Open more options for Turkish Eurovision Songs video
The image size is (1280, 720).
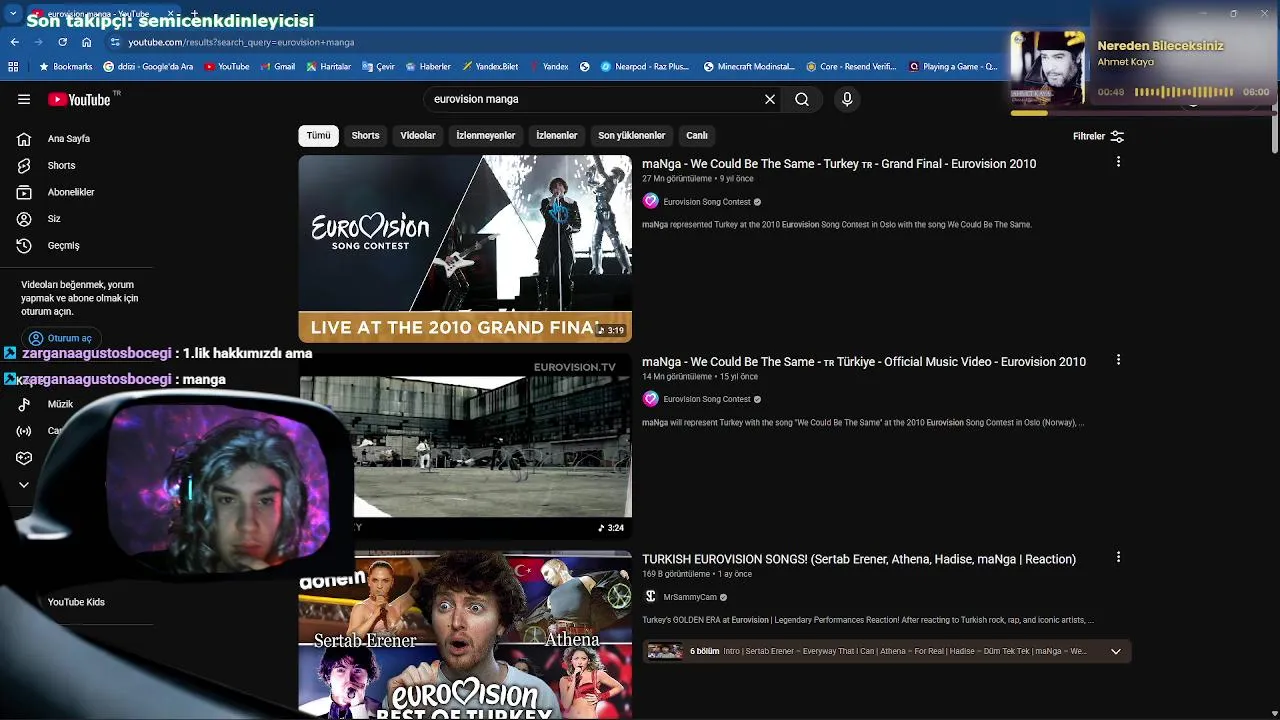(1118, 557)
